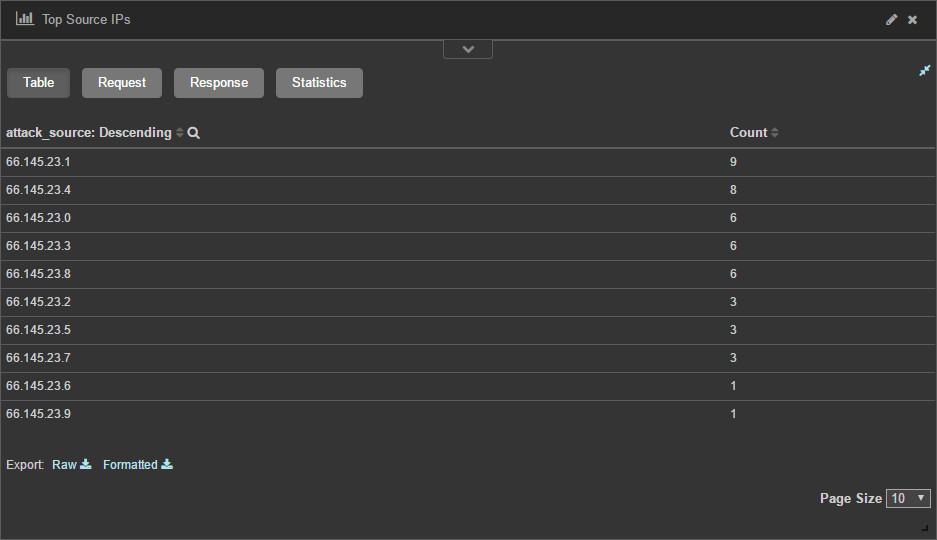Screen dimensions: 937x540
Task: Click the collapse arrows icon at top right
Action: coord(925,71)
